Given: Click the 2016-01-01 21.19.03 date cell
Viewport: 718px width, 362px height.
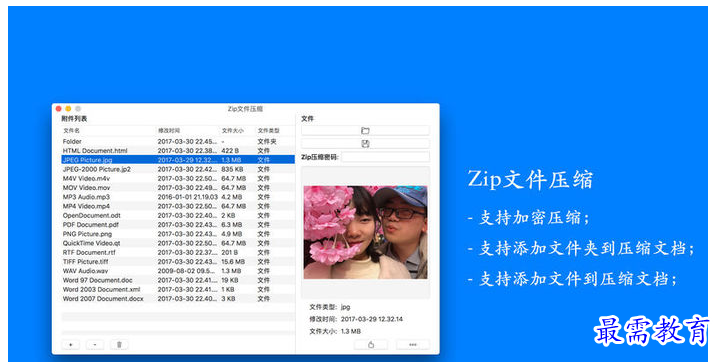Looking at the screenshot, I should (x=188, y=197).
